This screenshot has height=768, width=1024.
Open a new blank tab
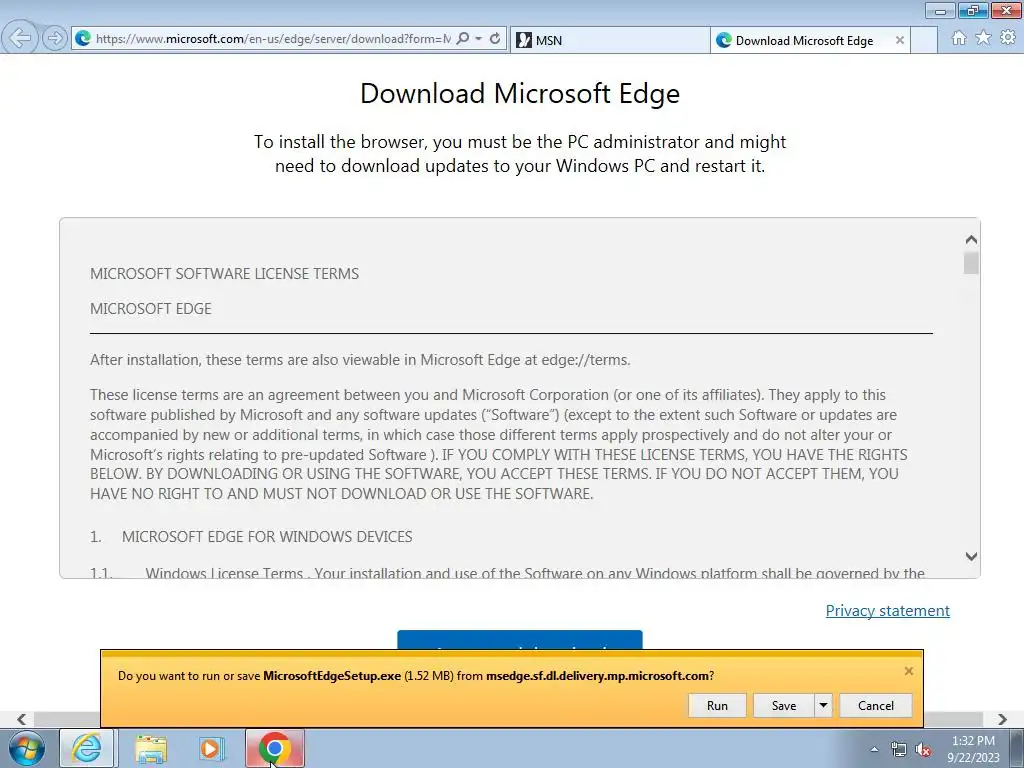924,40
